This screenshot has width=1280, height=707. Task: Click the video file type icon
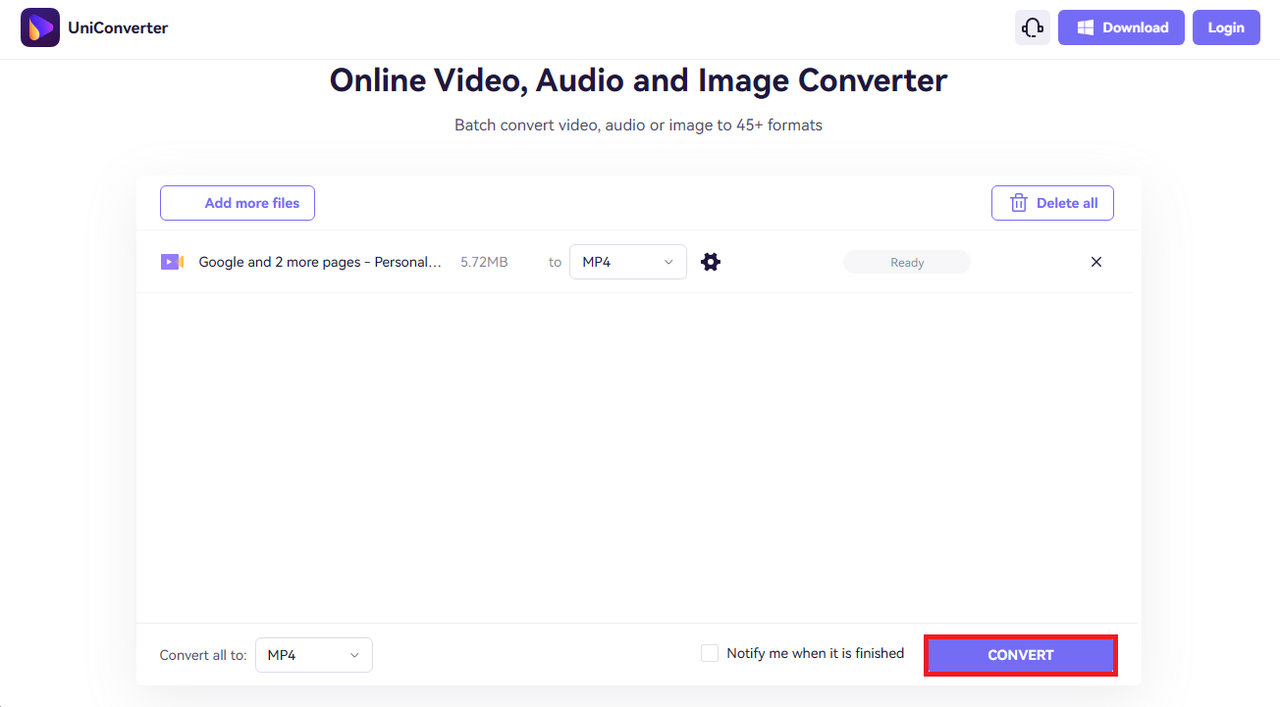[172, 262]
